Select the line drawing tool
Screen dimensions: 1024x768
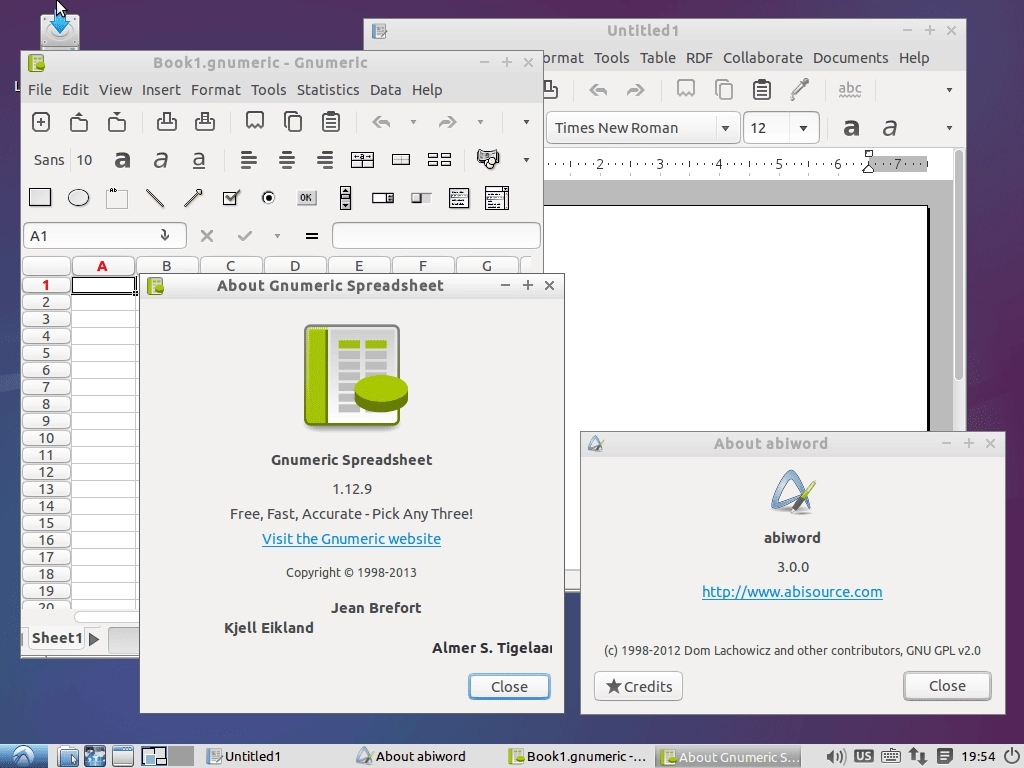point(155,198)
